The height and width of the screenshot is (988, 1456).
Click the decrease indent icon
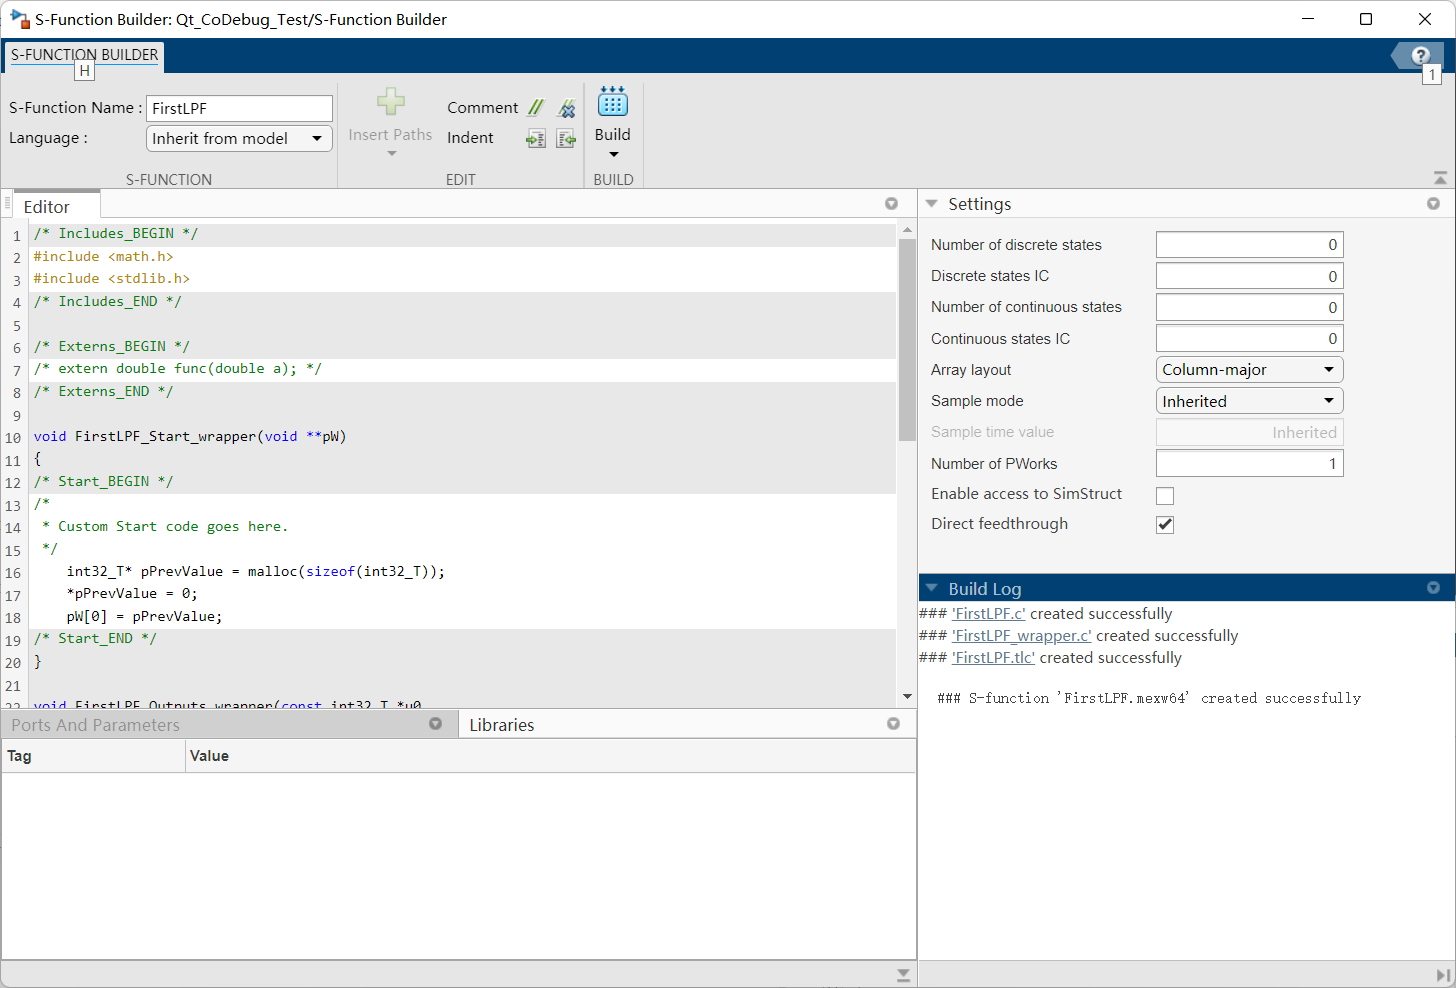(567, 139)
